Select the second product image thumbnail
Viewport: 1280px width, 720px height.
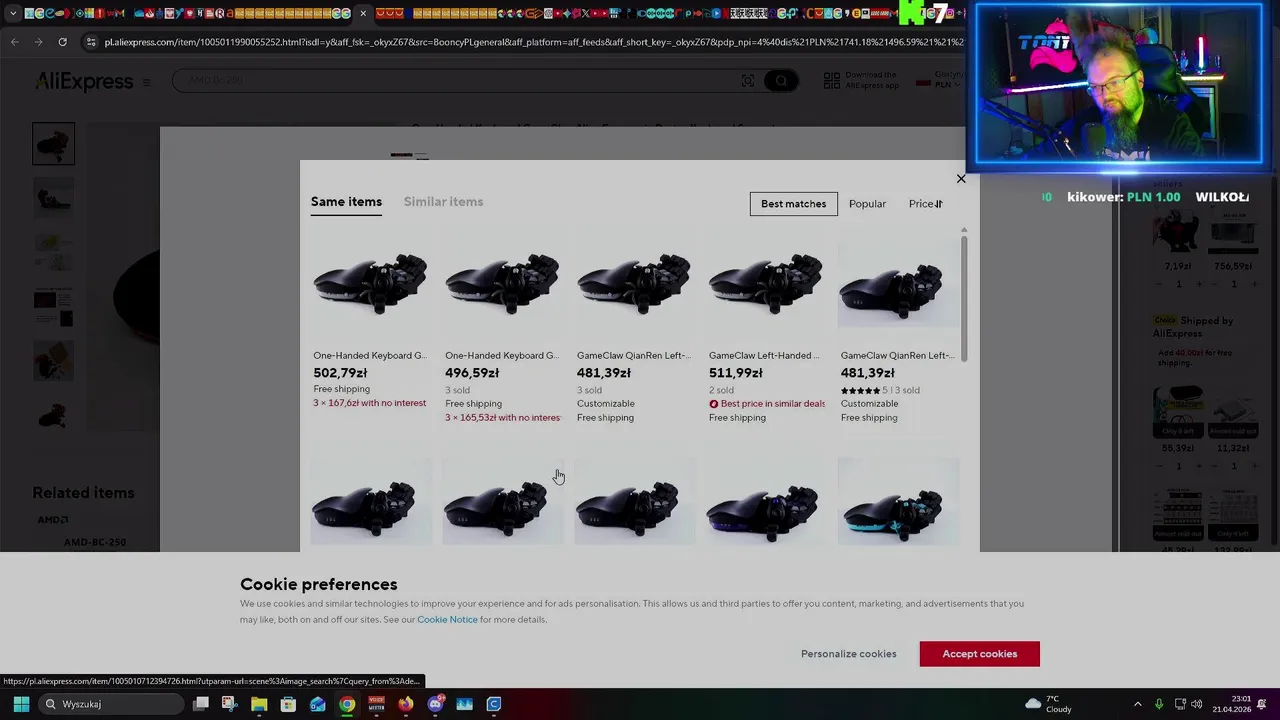pyautogui.click(x=53, y=198)
